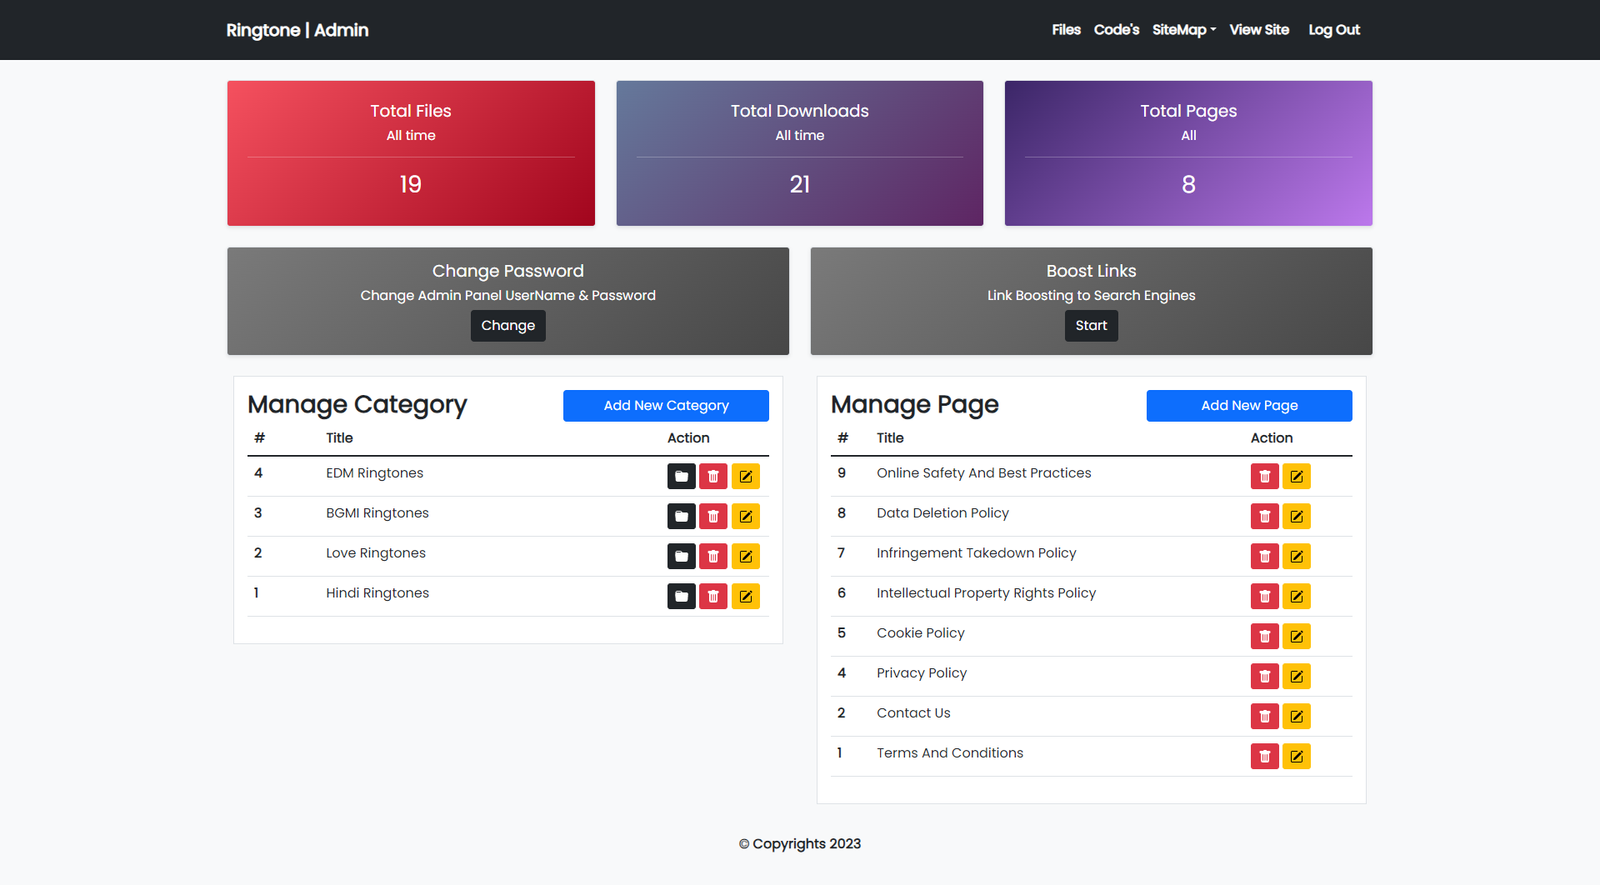The width and height of the screenshot is (1600, 885).
Task: Edit the Data Deletion Policy page
Action: pyautogui.click(x=1296, y=516)
